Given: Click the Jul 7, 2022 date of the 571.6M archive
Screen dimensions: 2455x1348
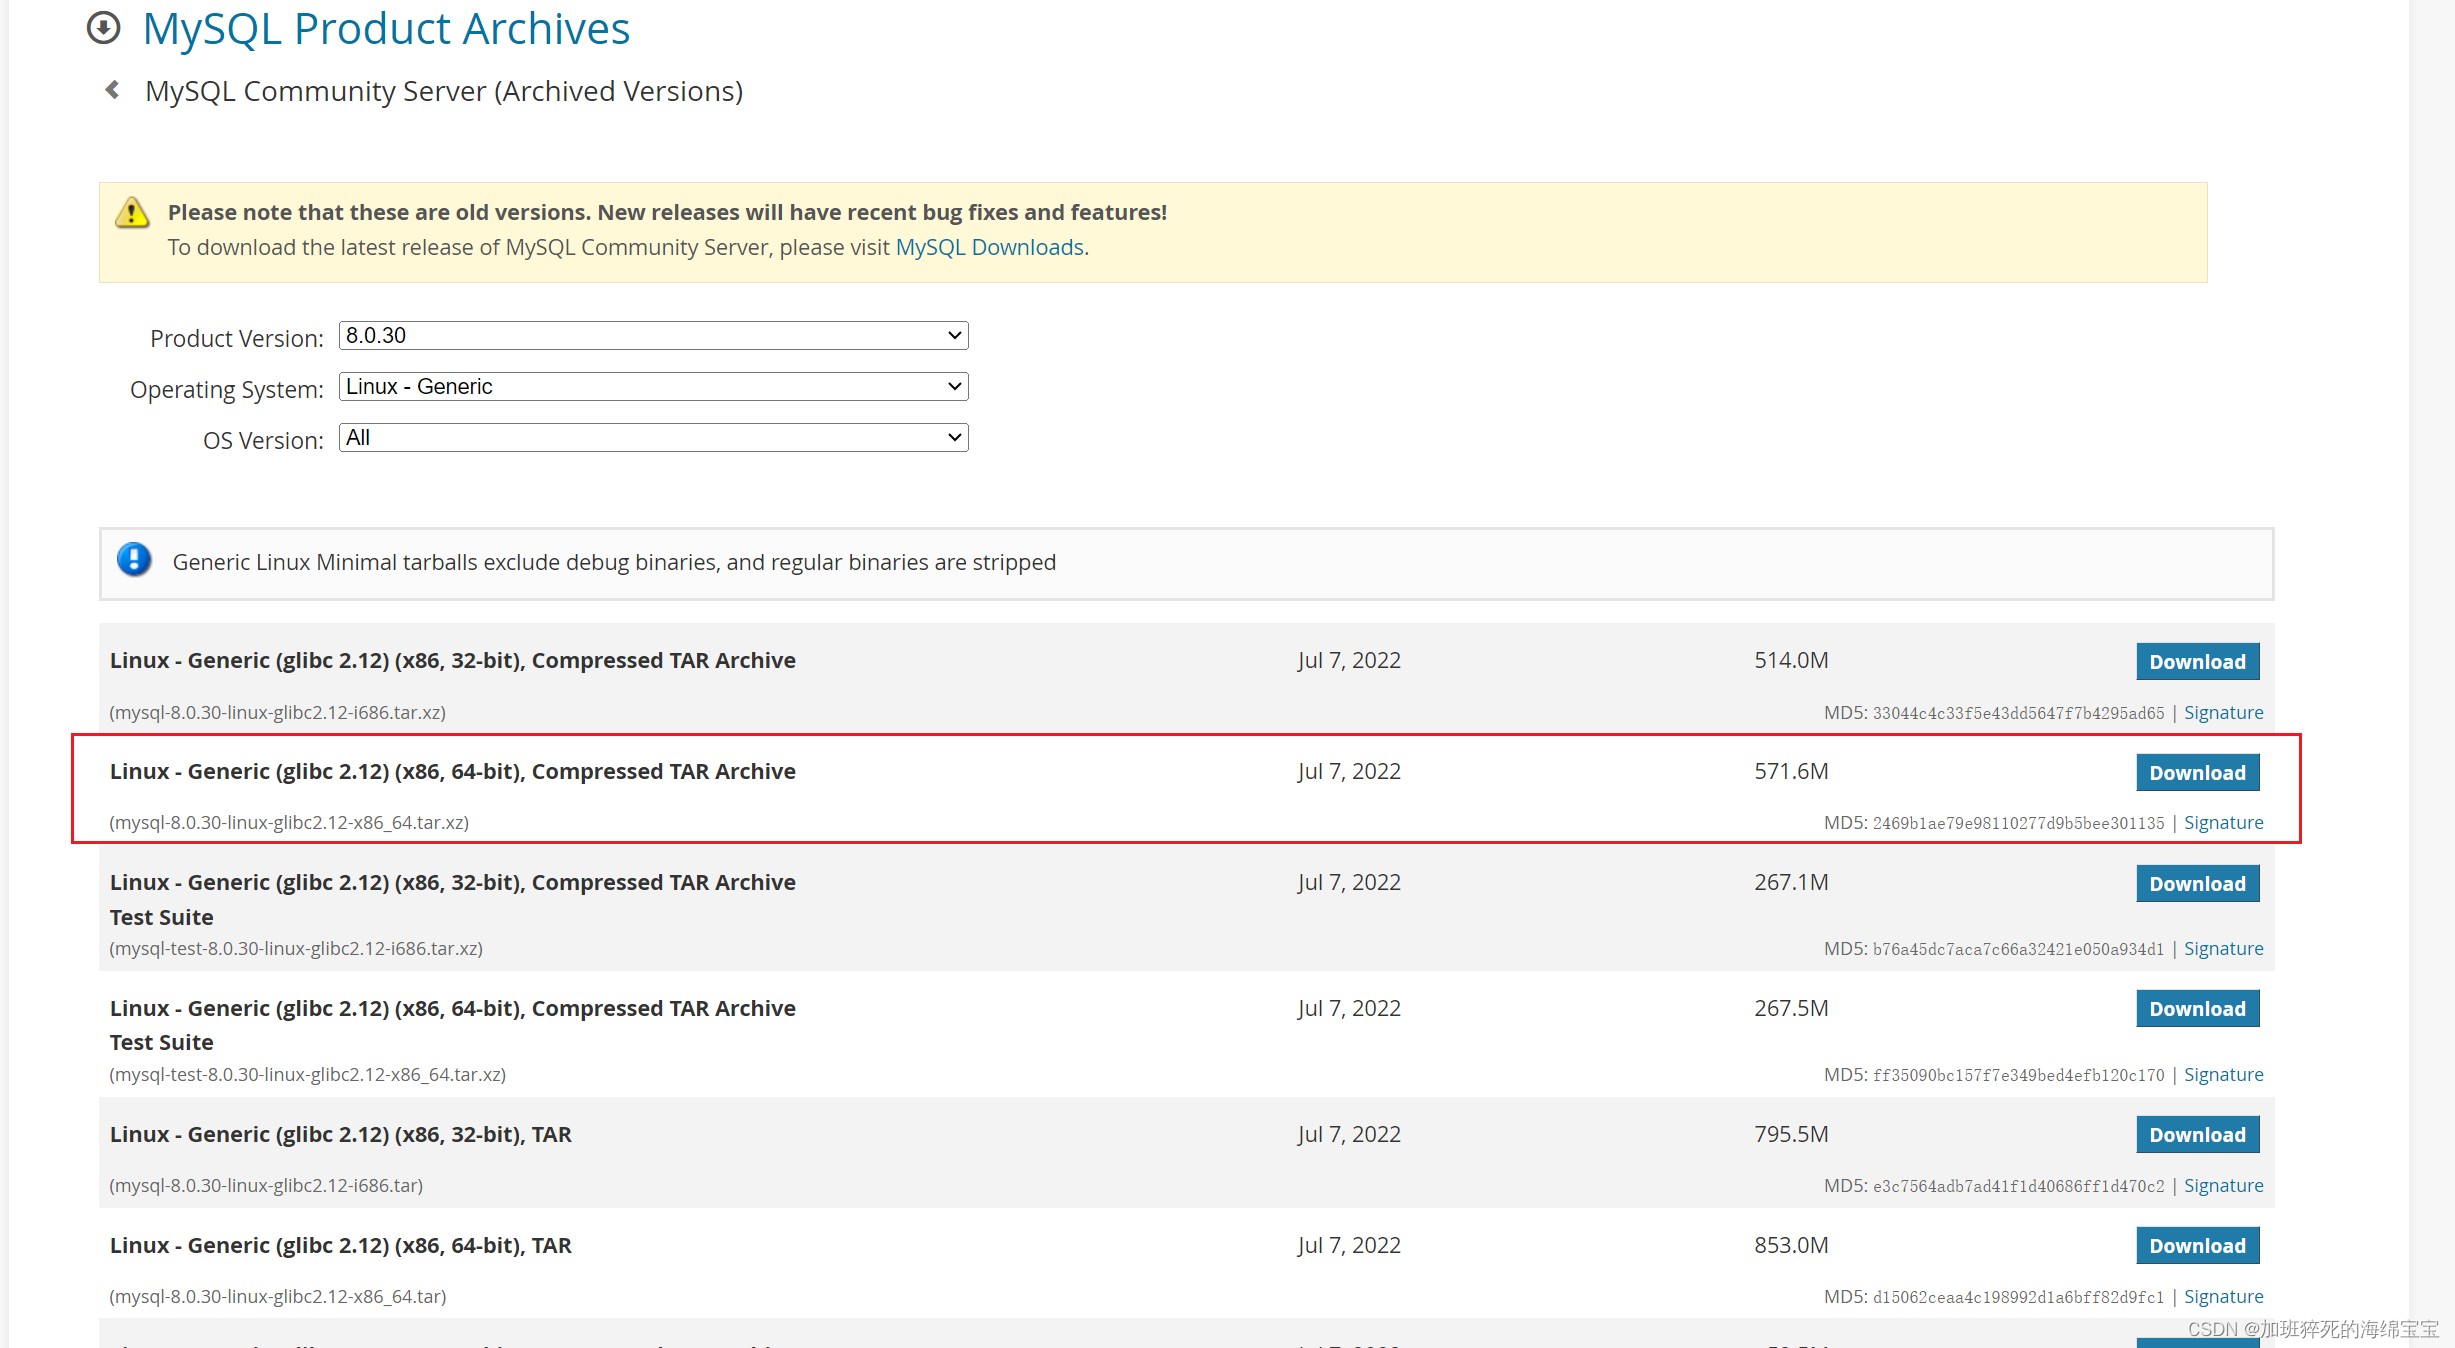Looking at the screenshot, I should [x=1349, y=772].
